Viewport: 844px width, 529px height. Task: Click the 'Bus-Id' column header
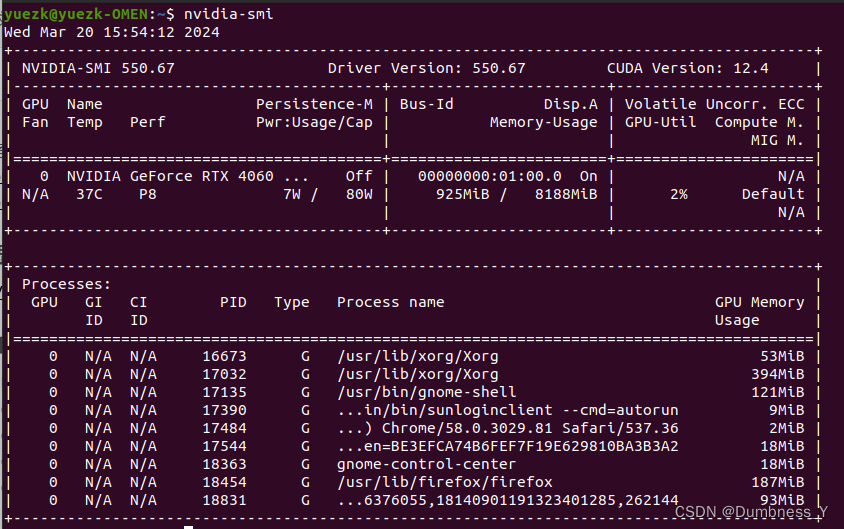[426, 104]
